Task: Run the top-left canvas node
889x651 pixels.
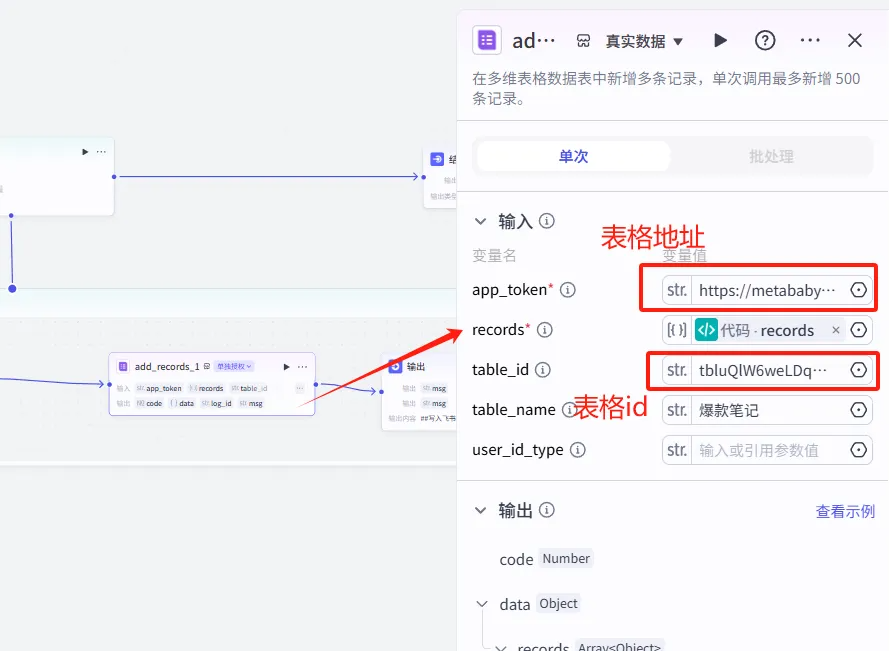Action: pyautogui.click(x=85, y=151)
